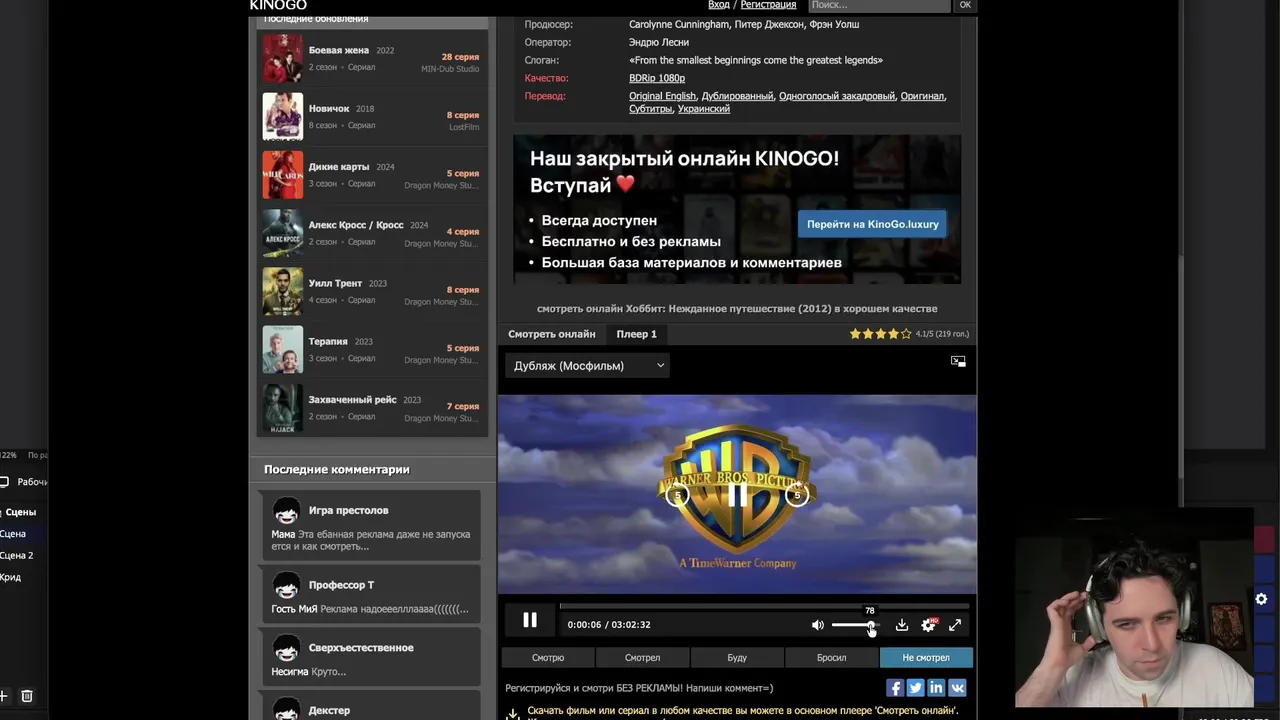Mark status as Смотрю
Screen dimensions: 1280x720
tap(548, 658)
